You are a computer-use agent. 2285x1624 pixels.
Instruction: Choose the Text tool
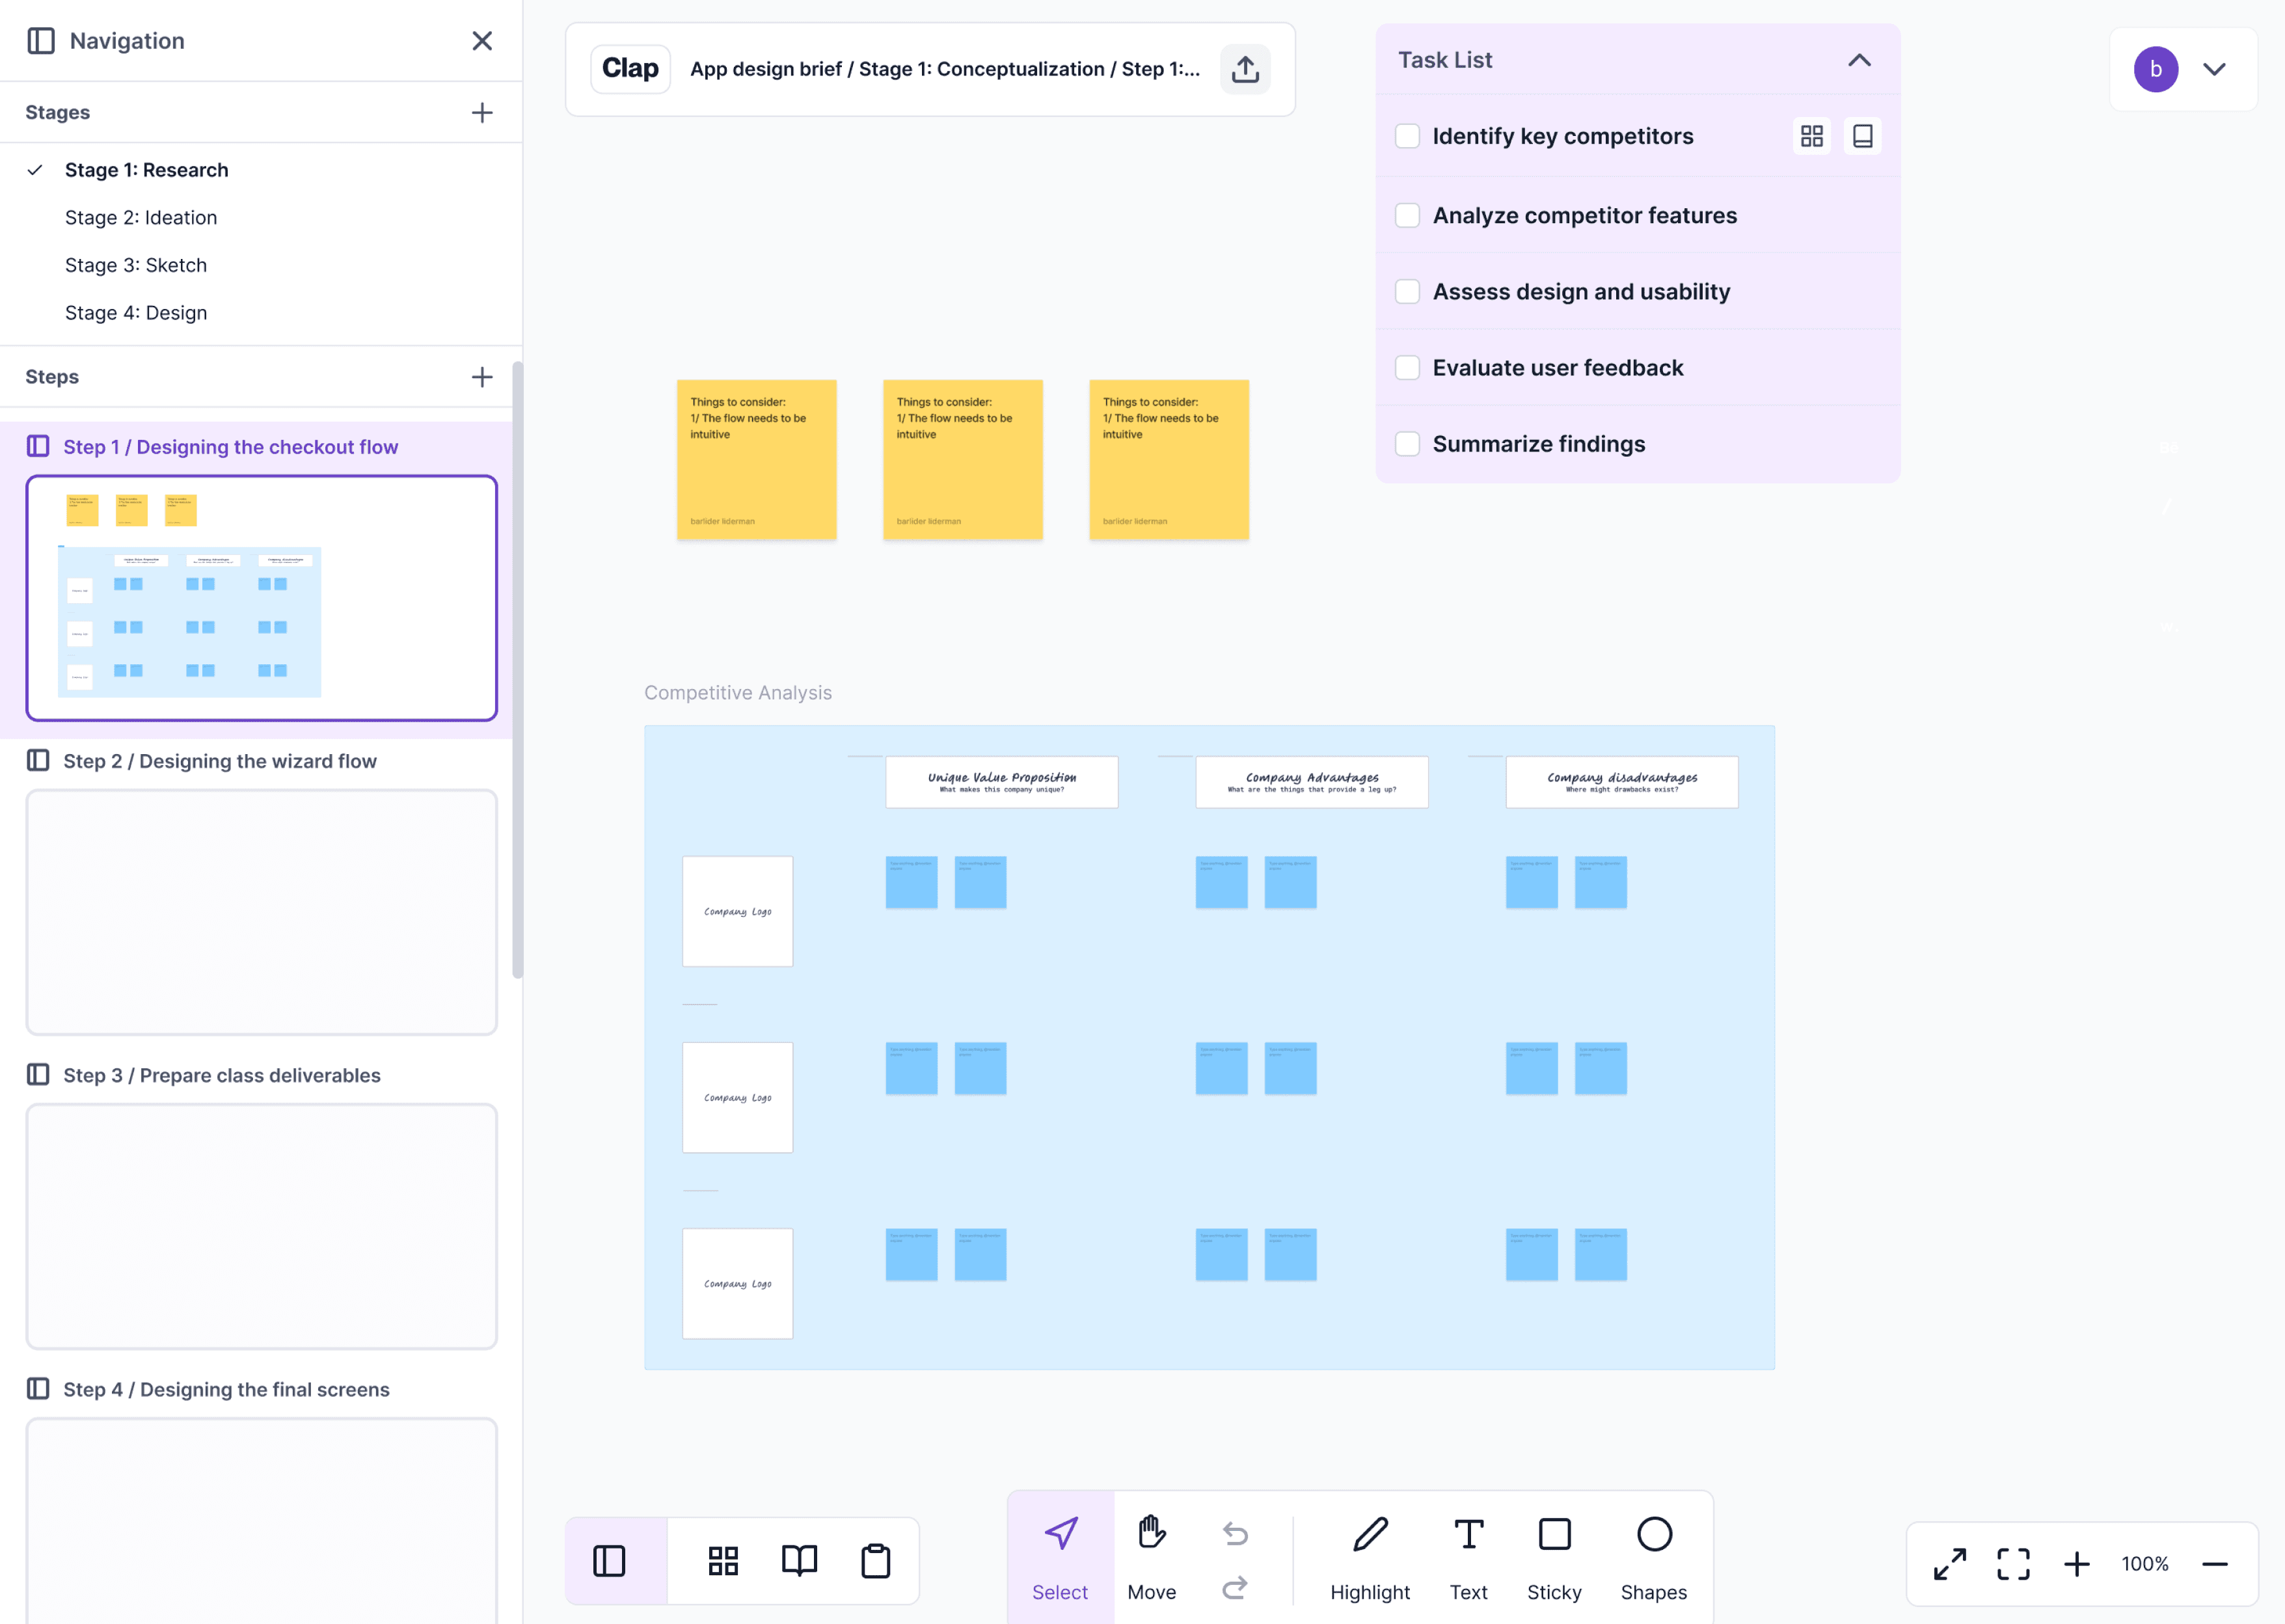click(1467, 1555)
